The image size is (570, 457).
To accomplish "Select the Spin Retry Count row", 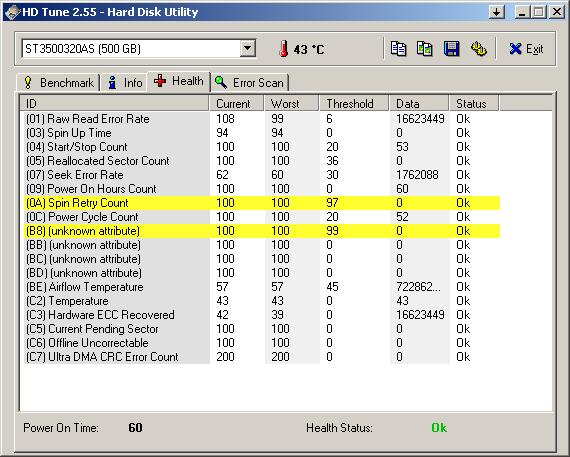I will [262, 203].
